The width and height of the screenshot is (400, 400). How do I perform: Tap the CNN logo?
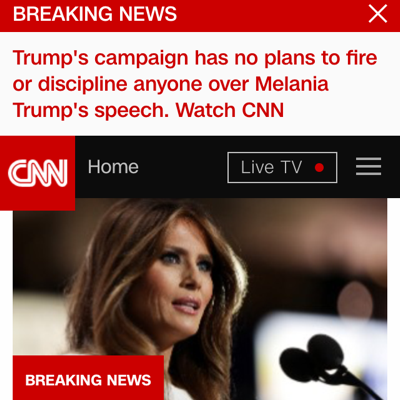point(38,173)
